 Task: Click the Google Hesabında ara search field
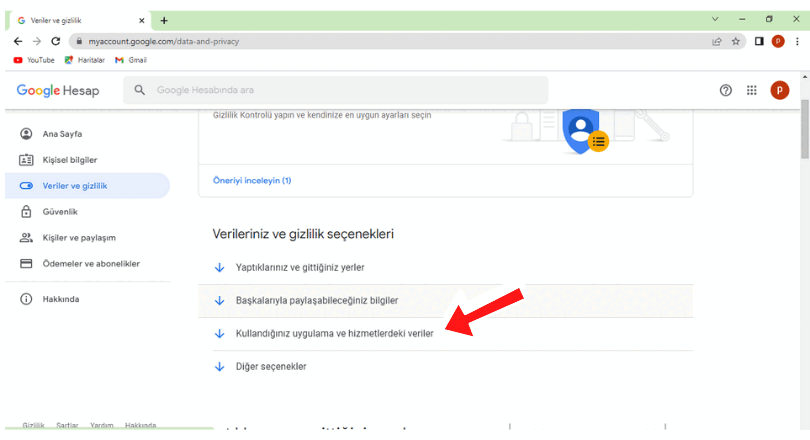point(336,90)
